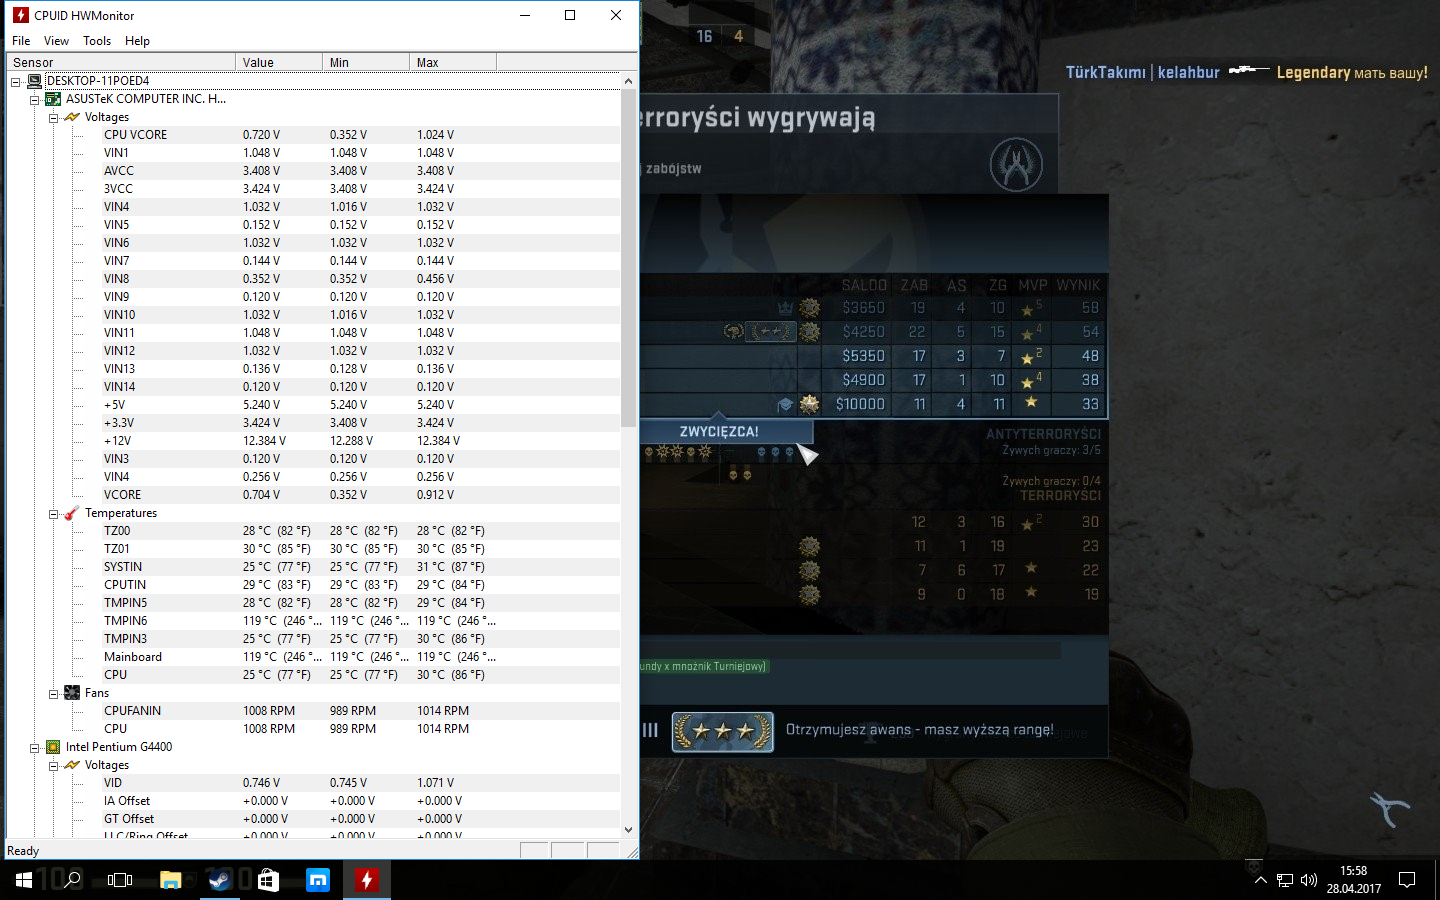This screenshot has width=1440, height=900.
Task: Click the Pentium Voltages lightning icon
Action: (72, 765)
